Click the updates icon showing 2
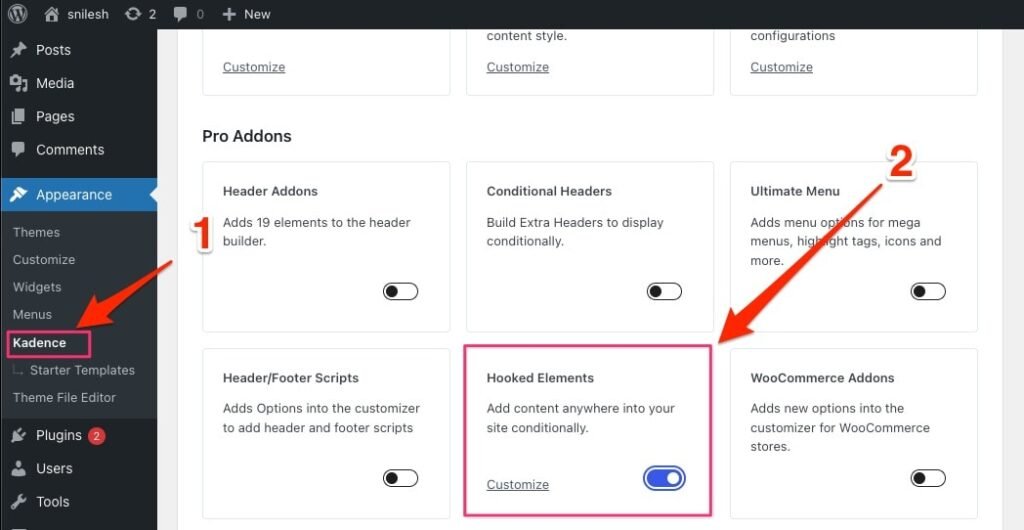The image size is (1024, 530). click(x=133, y=14)
